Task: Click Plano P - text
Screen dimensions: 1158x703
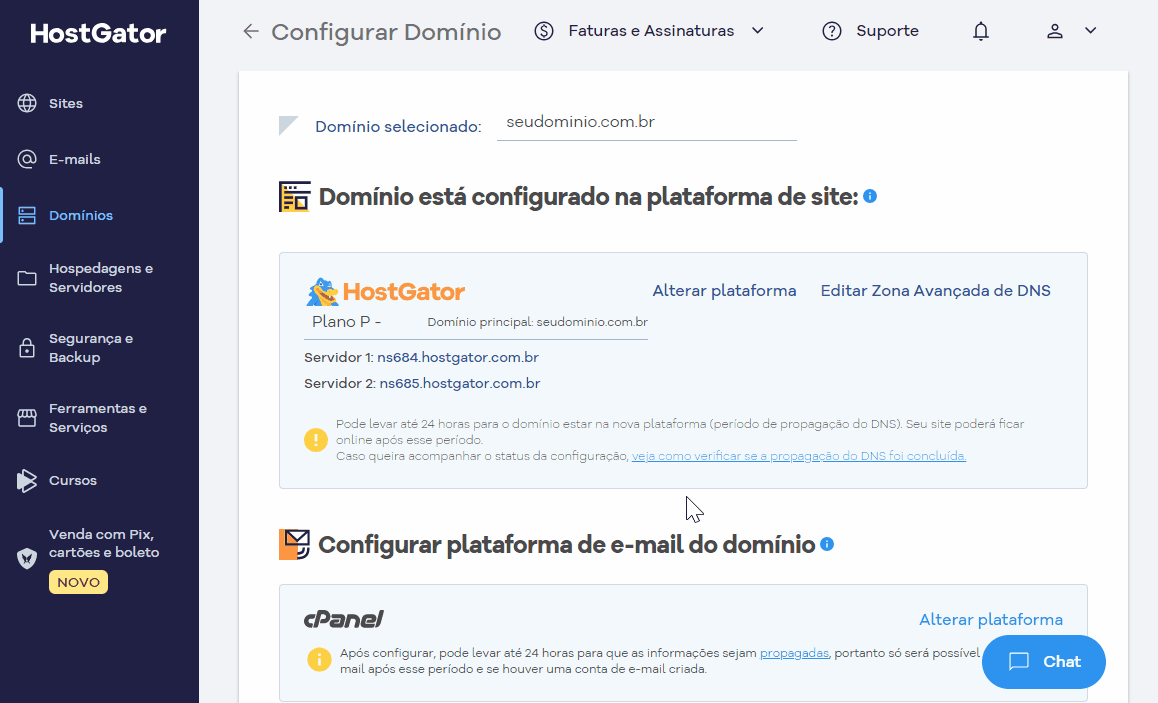Action: 346,322
